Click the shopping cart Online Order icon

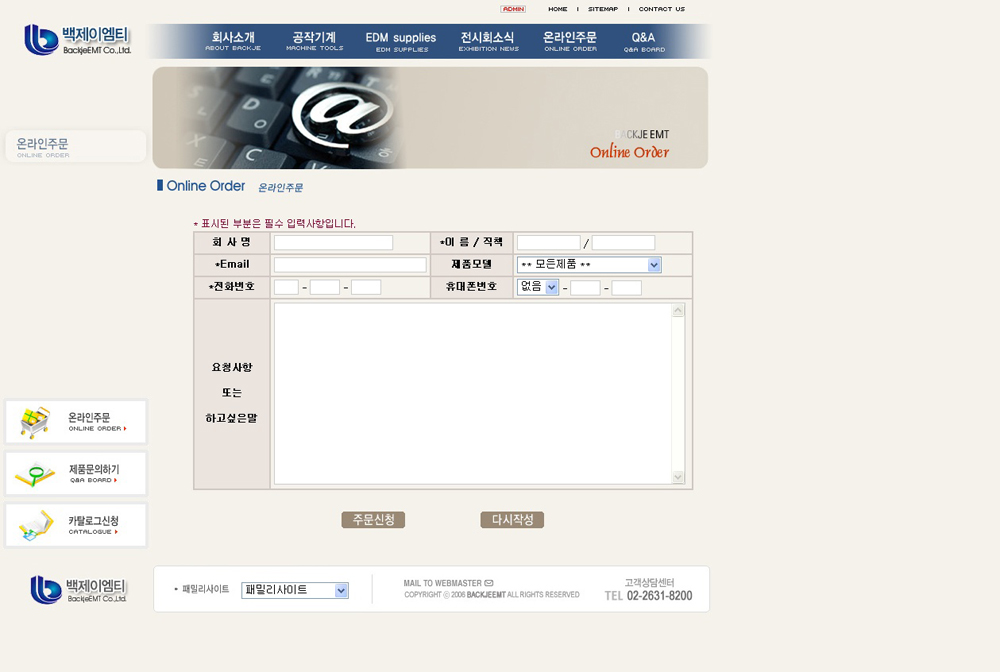tap(35, 423)
